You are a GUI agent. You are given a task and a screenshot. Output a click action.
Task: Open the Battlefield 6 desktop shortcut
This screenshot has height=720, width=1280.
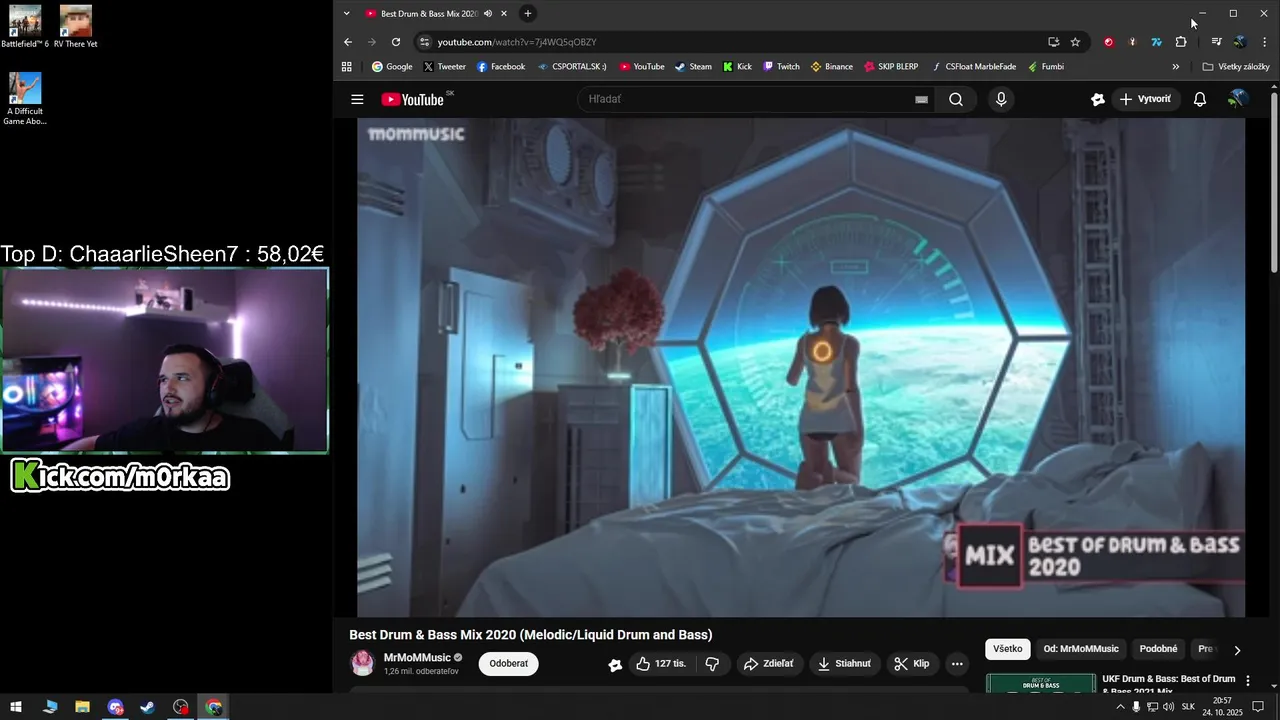(x=25, y=27)
